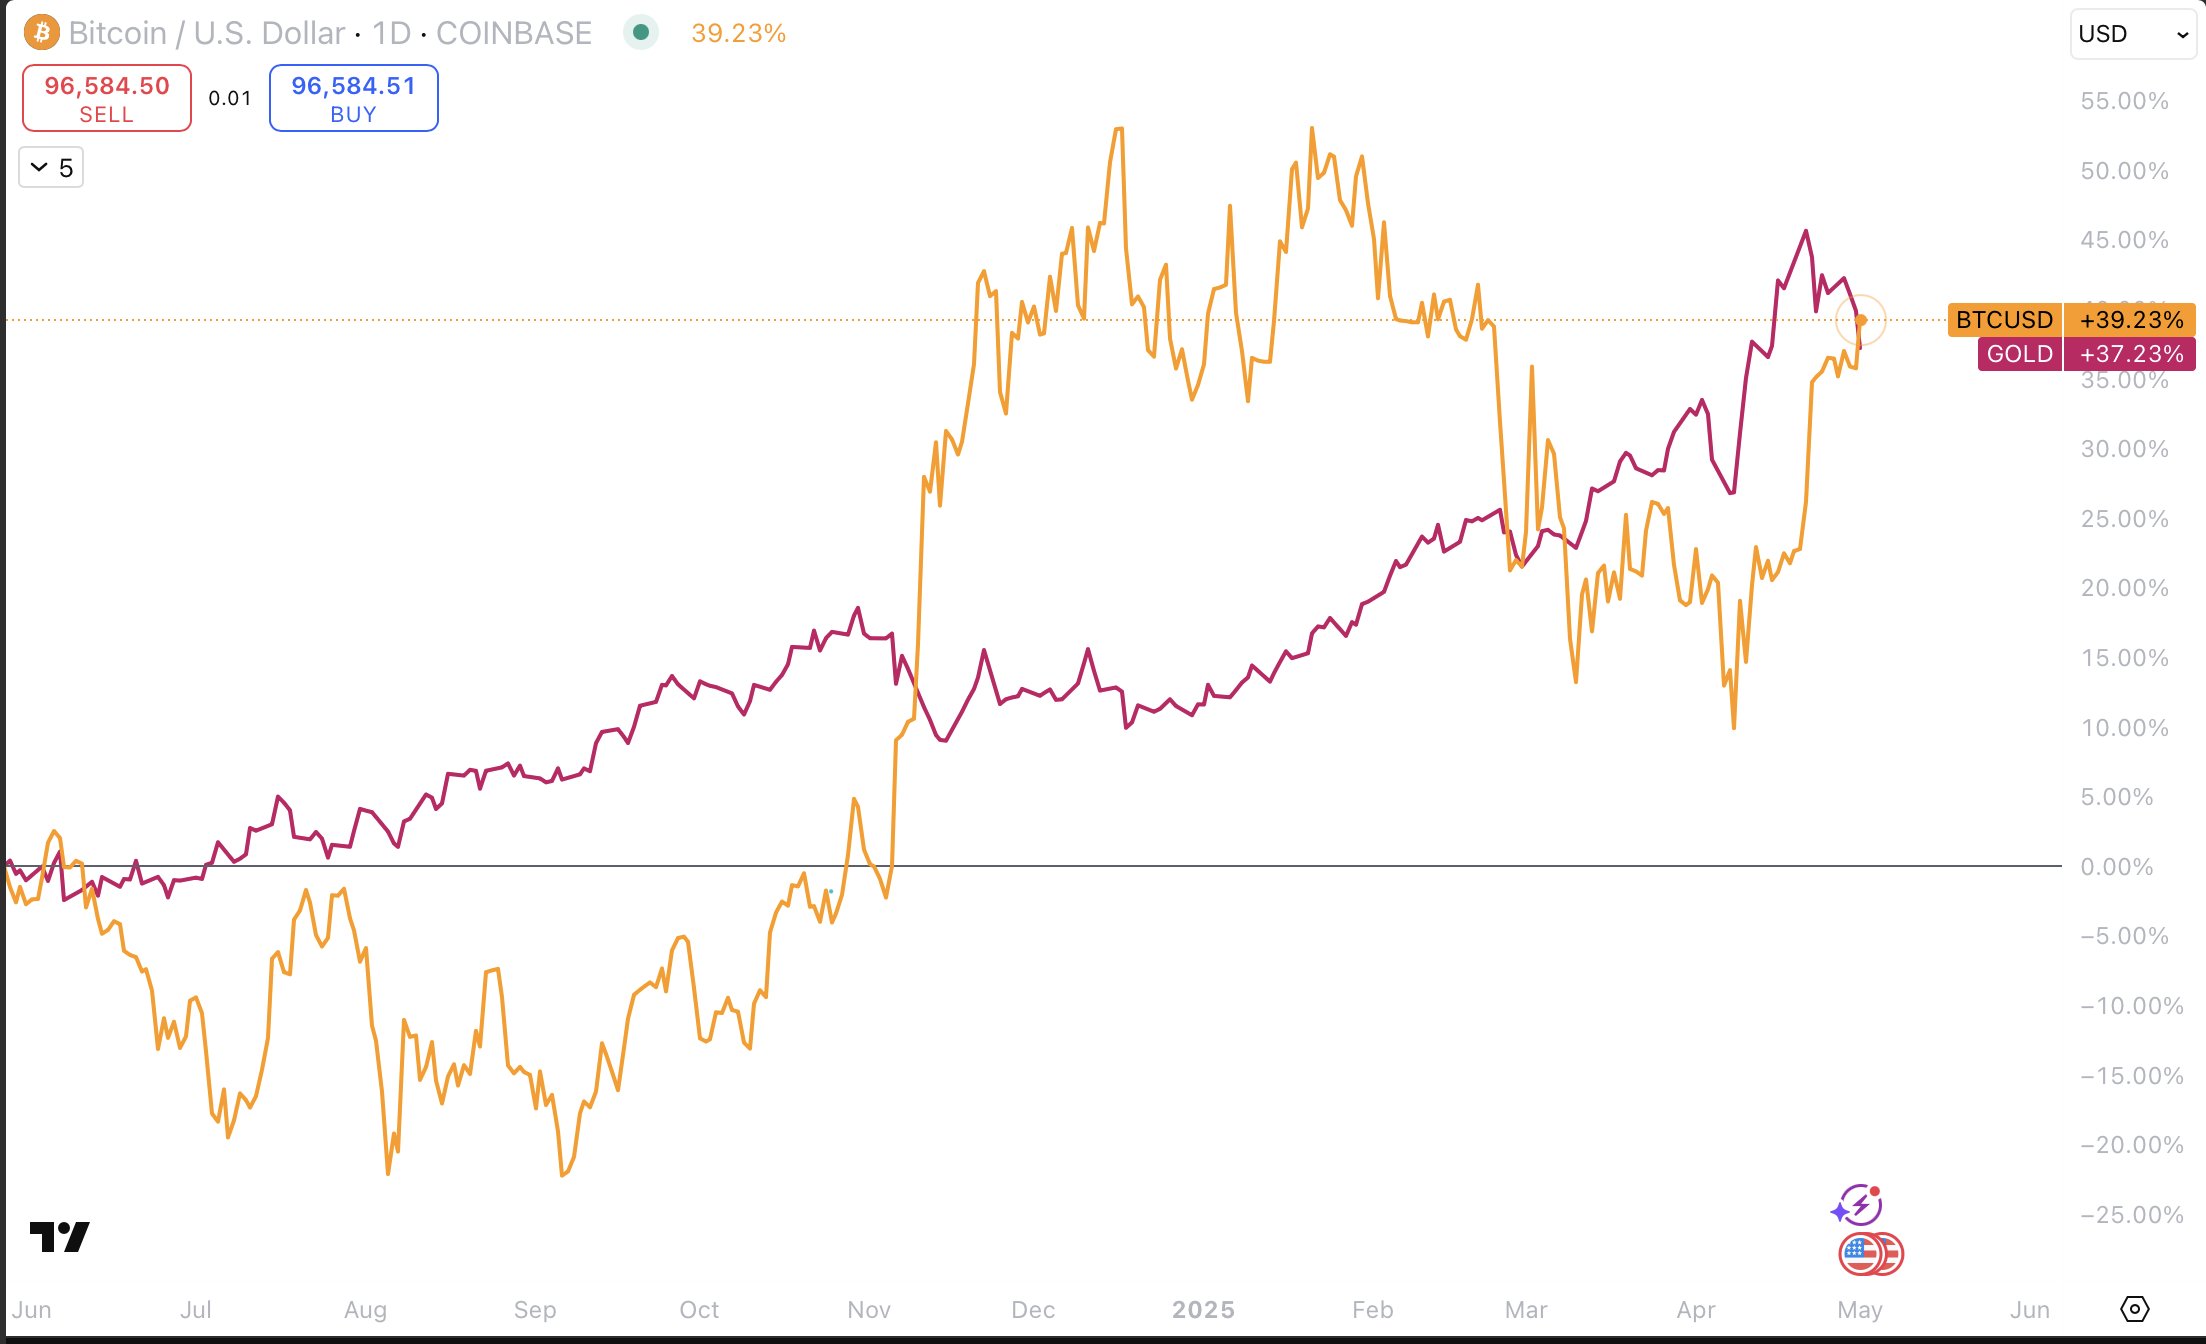
Task: Click the Bitcoin logo icon
Action: (x=42, y=33)
